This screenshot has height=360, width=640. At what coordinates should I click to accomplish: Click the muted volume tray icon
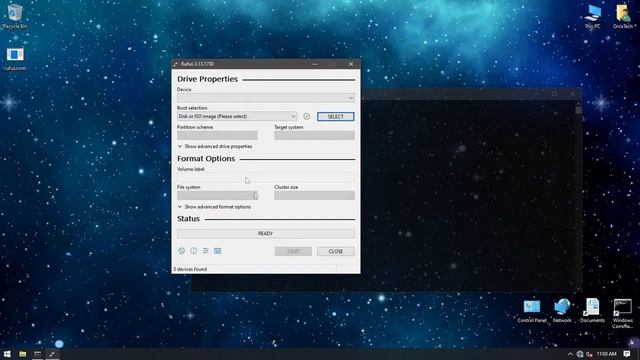[x=589, y=354]
